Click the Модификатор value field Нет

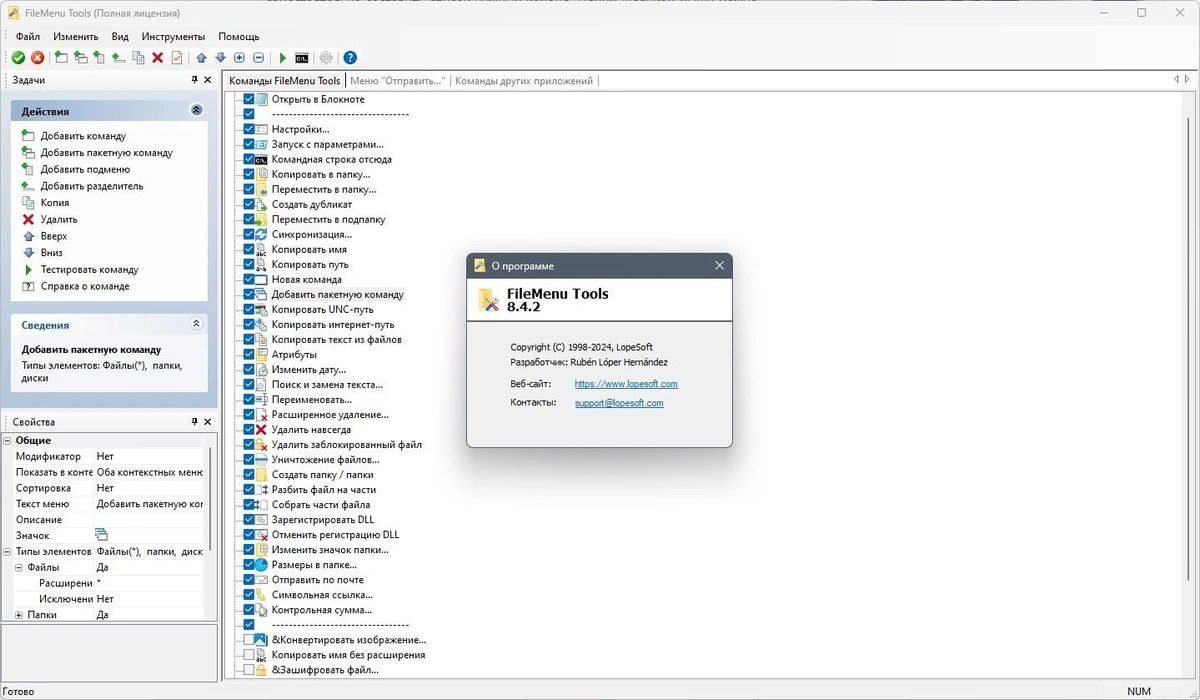[149, 456]
